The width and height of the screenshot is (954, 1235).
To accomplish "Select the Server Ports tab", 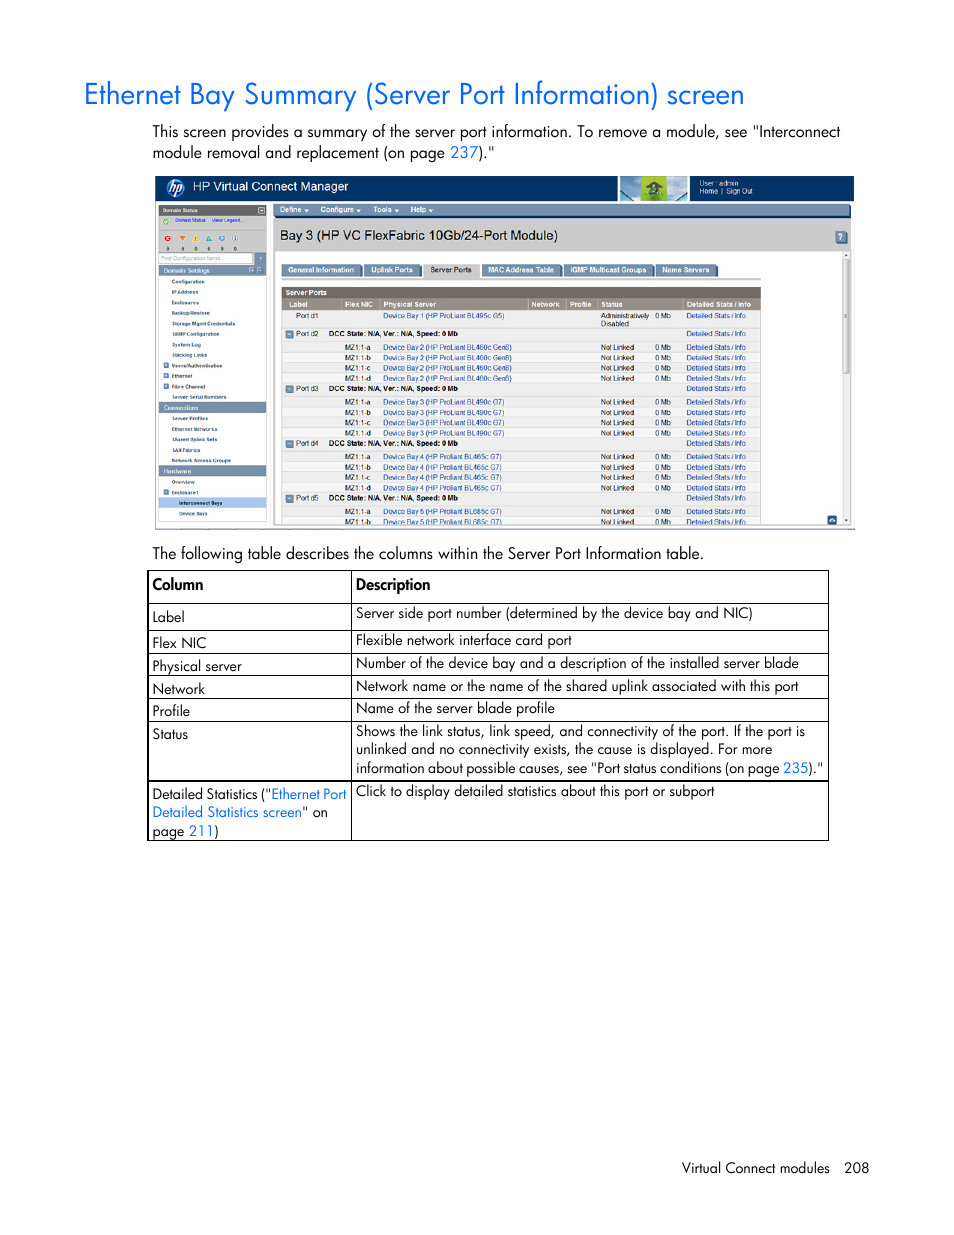I will click(451, 270).
